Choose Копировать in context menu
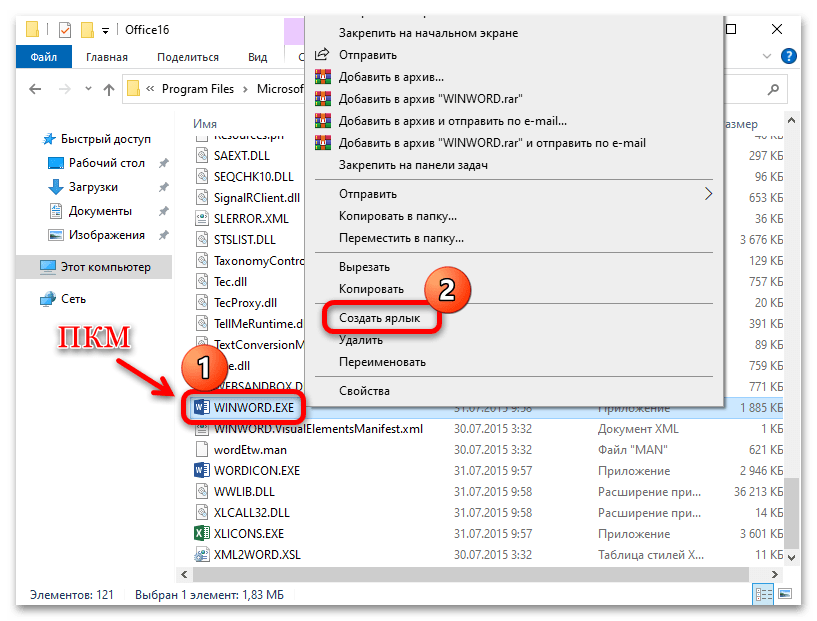This screenshot has height=621, width=817. (371, 289)
